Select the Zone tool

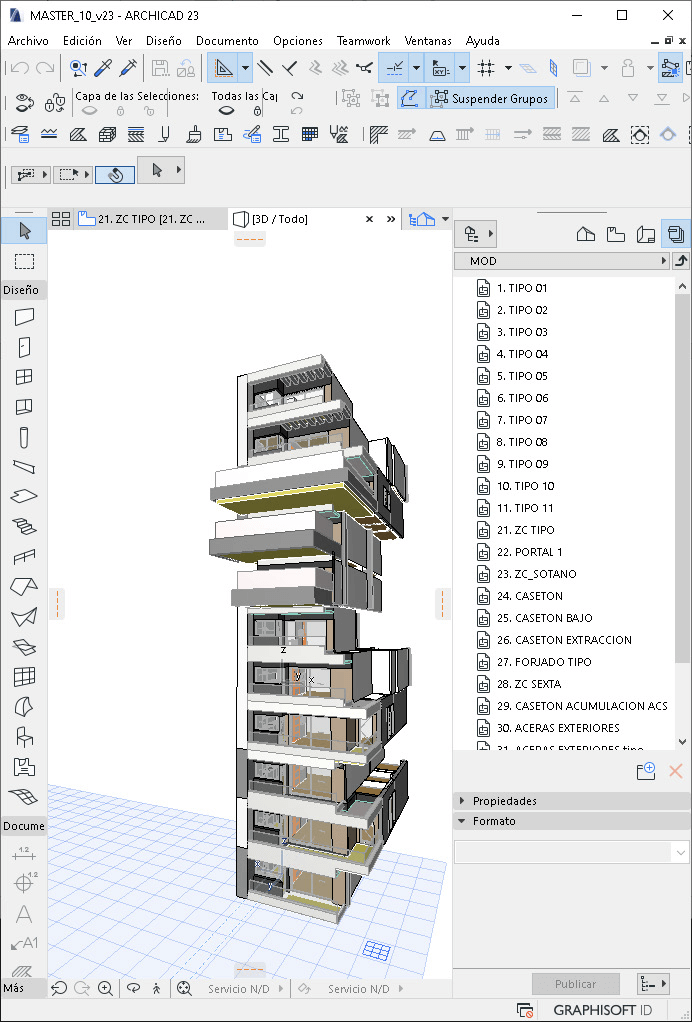(x=24, y=766)
